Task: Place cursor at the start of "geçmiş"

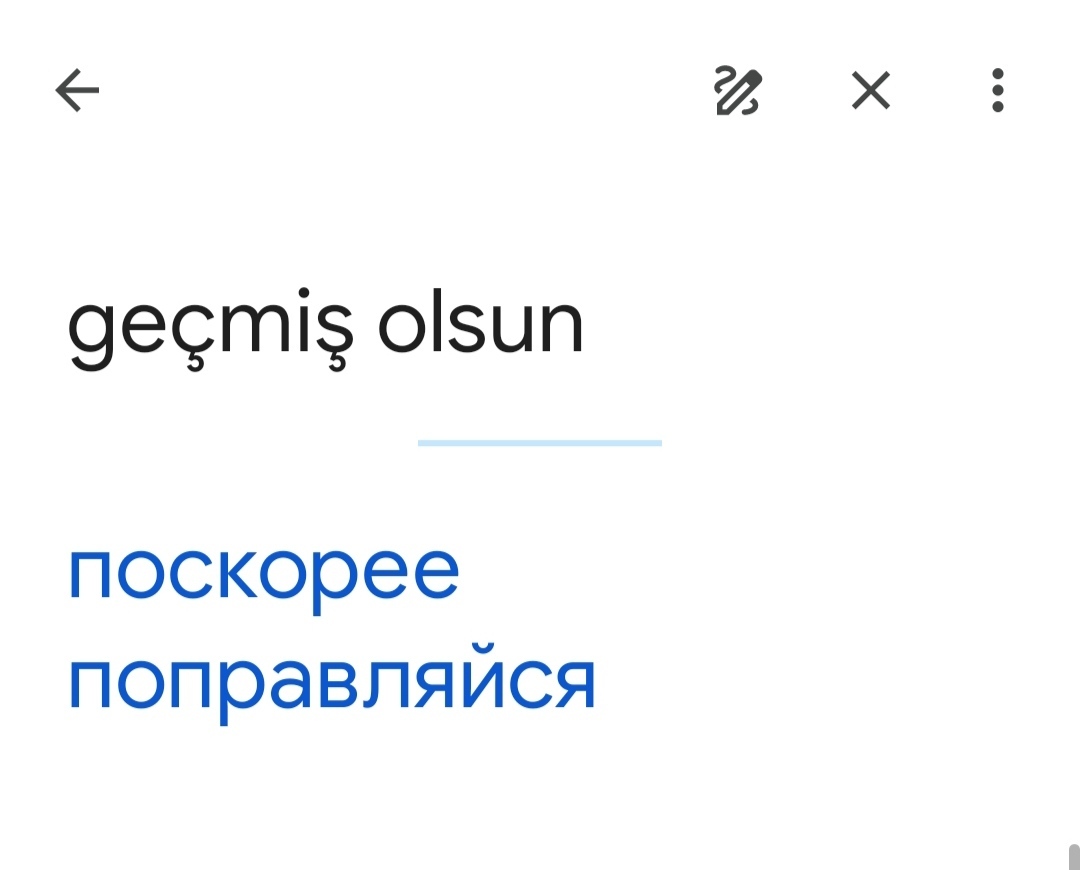Action: click(68, 328)
